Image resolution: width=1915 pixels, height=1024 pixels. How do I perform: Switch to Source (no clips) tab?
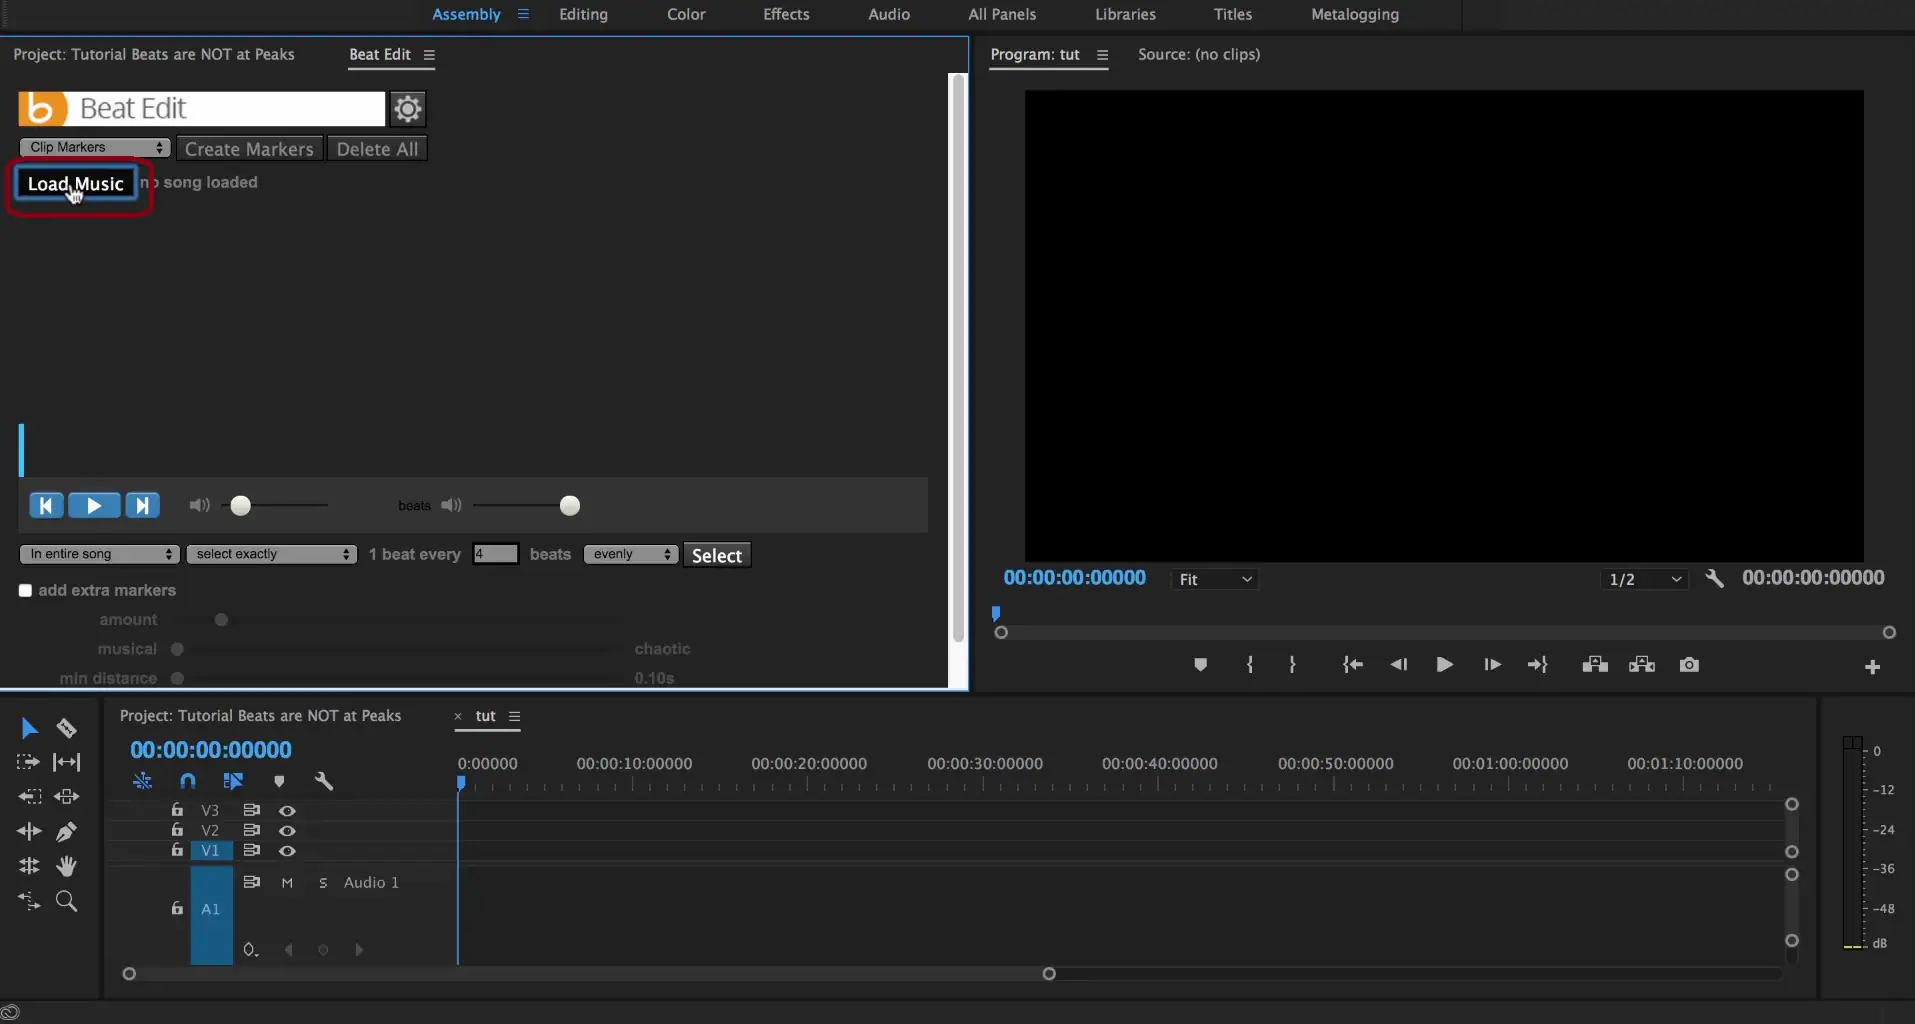click(x=1199, y=54)
